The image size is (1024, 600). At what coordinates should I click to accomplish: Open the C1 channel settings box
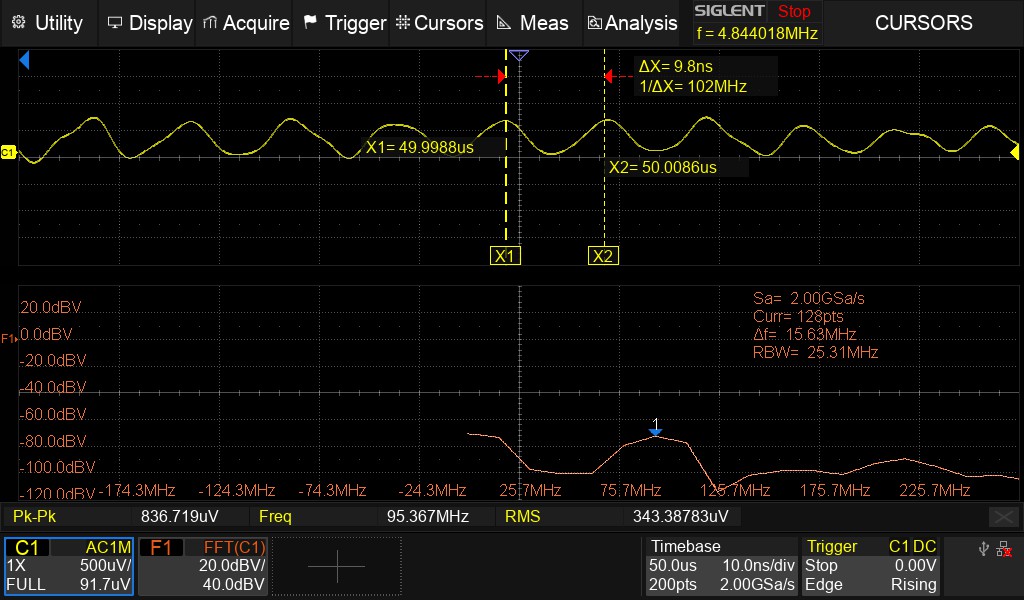point(69,566)
